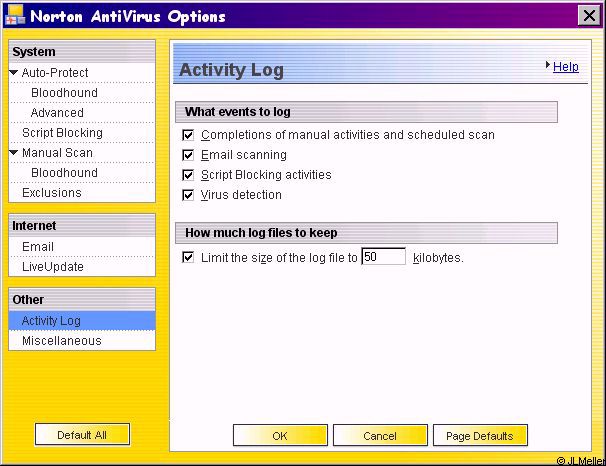
Task: Open the Help link
Action: pyautogui.click(x=565, y=67)
